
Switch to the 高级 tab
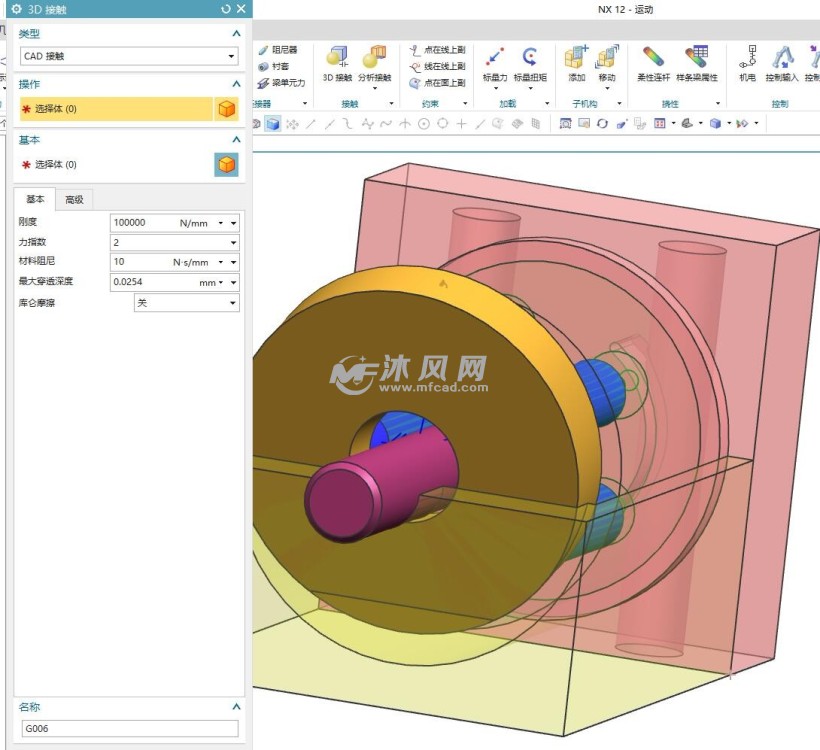[74, 200]
